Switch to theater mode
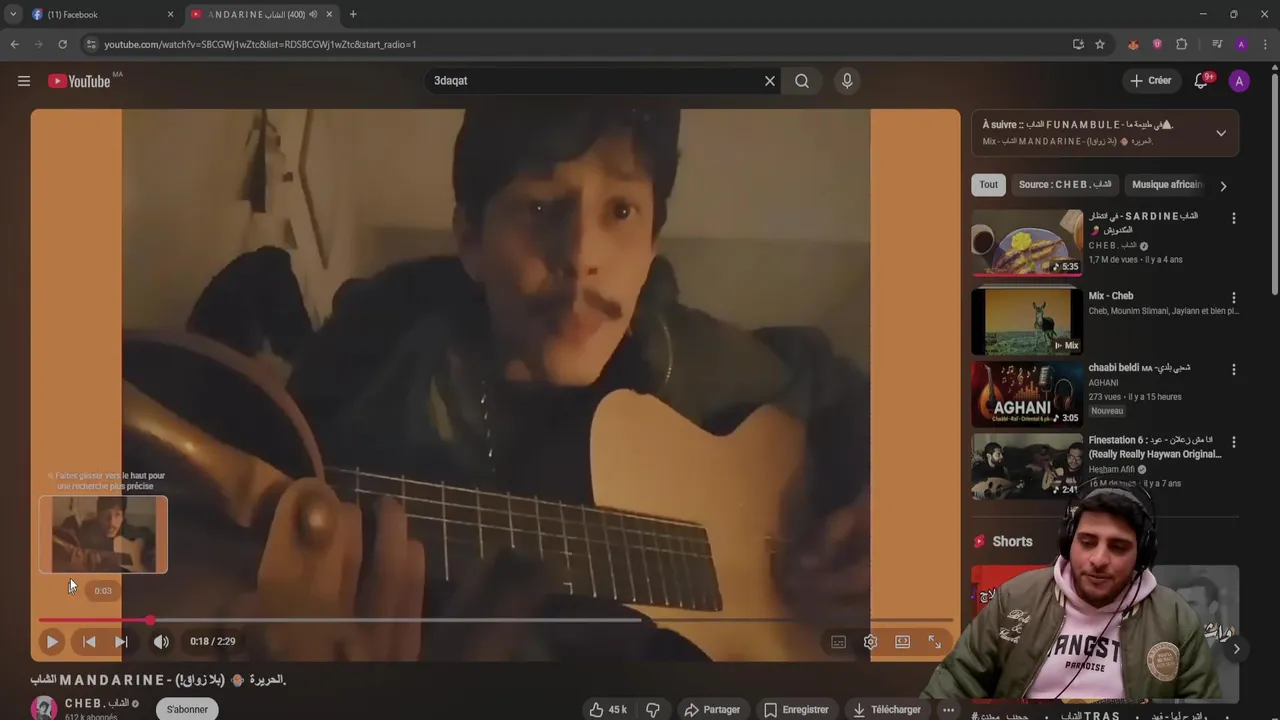The image size is (1280, 720). coord(903,642)
